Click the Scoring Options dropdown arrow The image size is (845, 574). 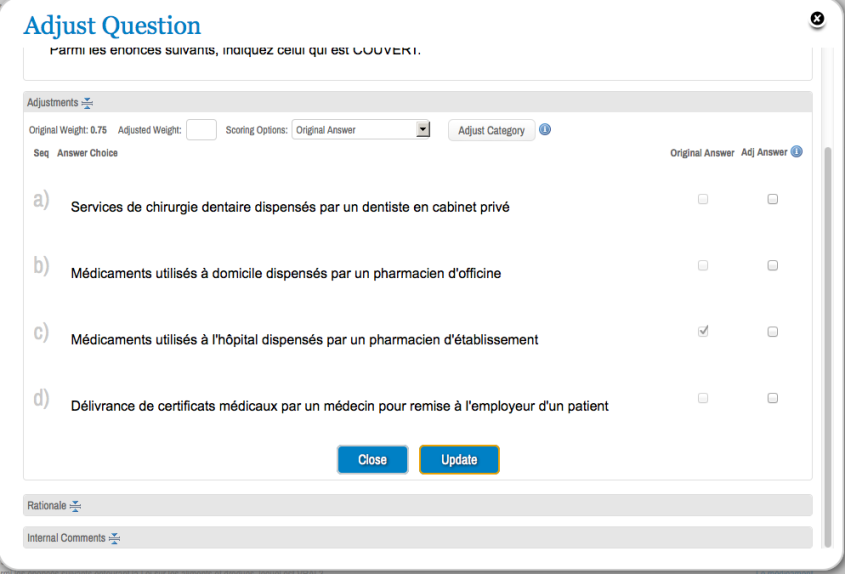423,129
